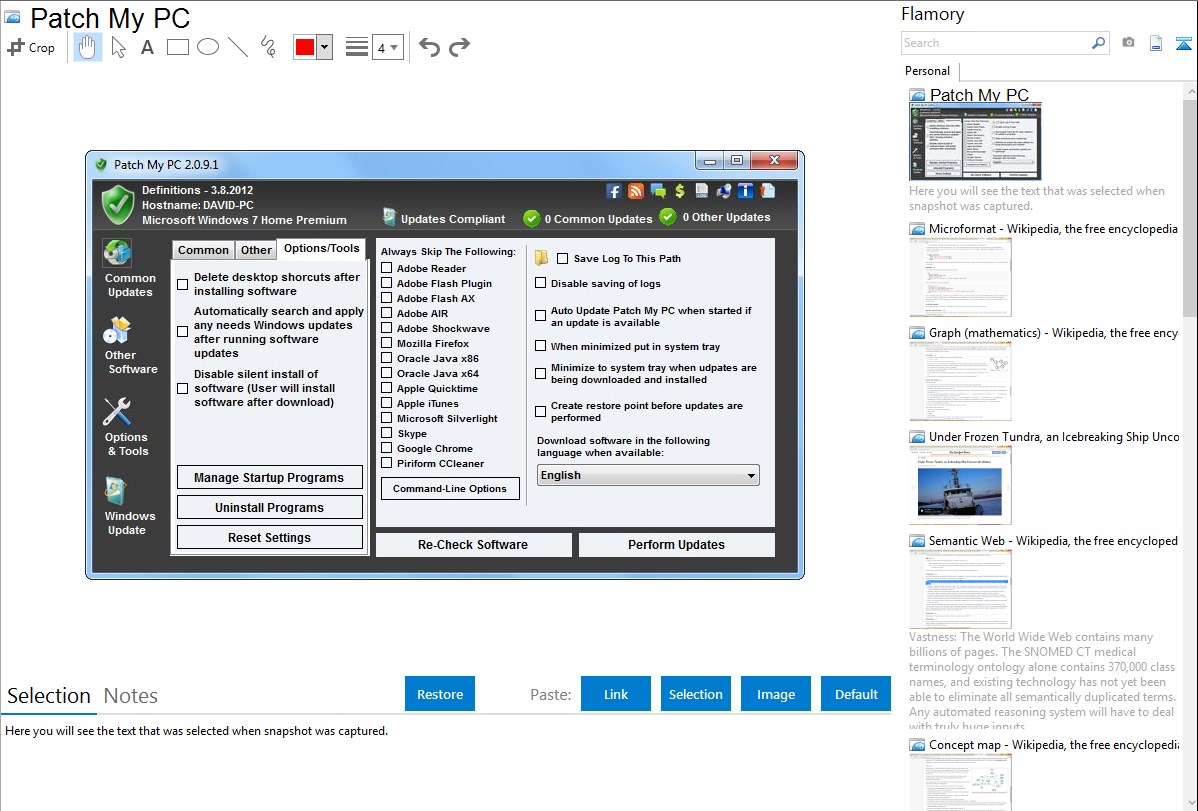Click the Facebook icon in Patch My PC

tap(613, 191)
